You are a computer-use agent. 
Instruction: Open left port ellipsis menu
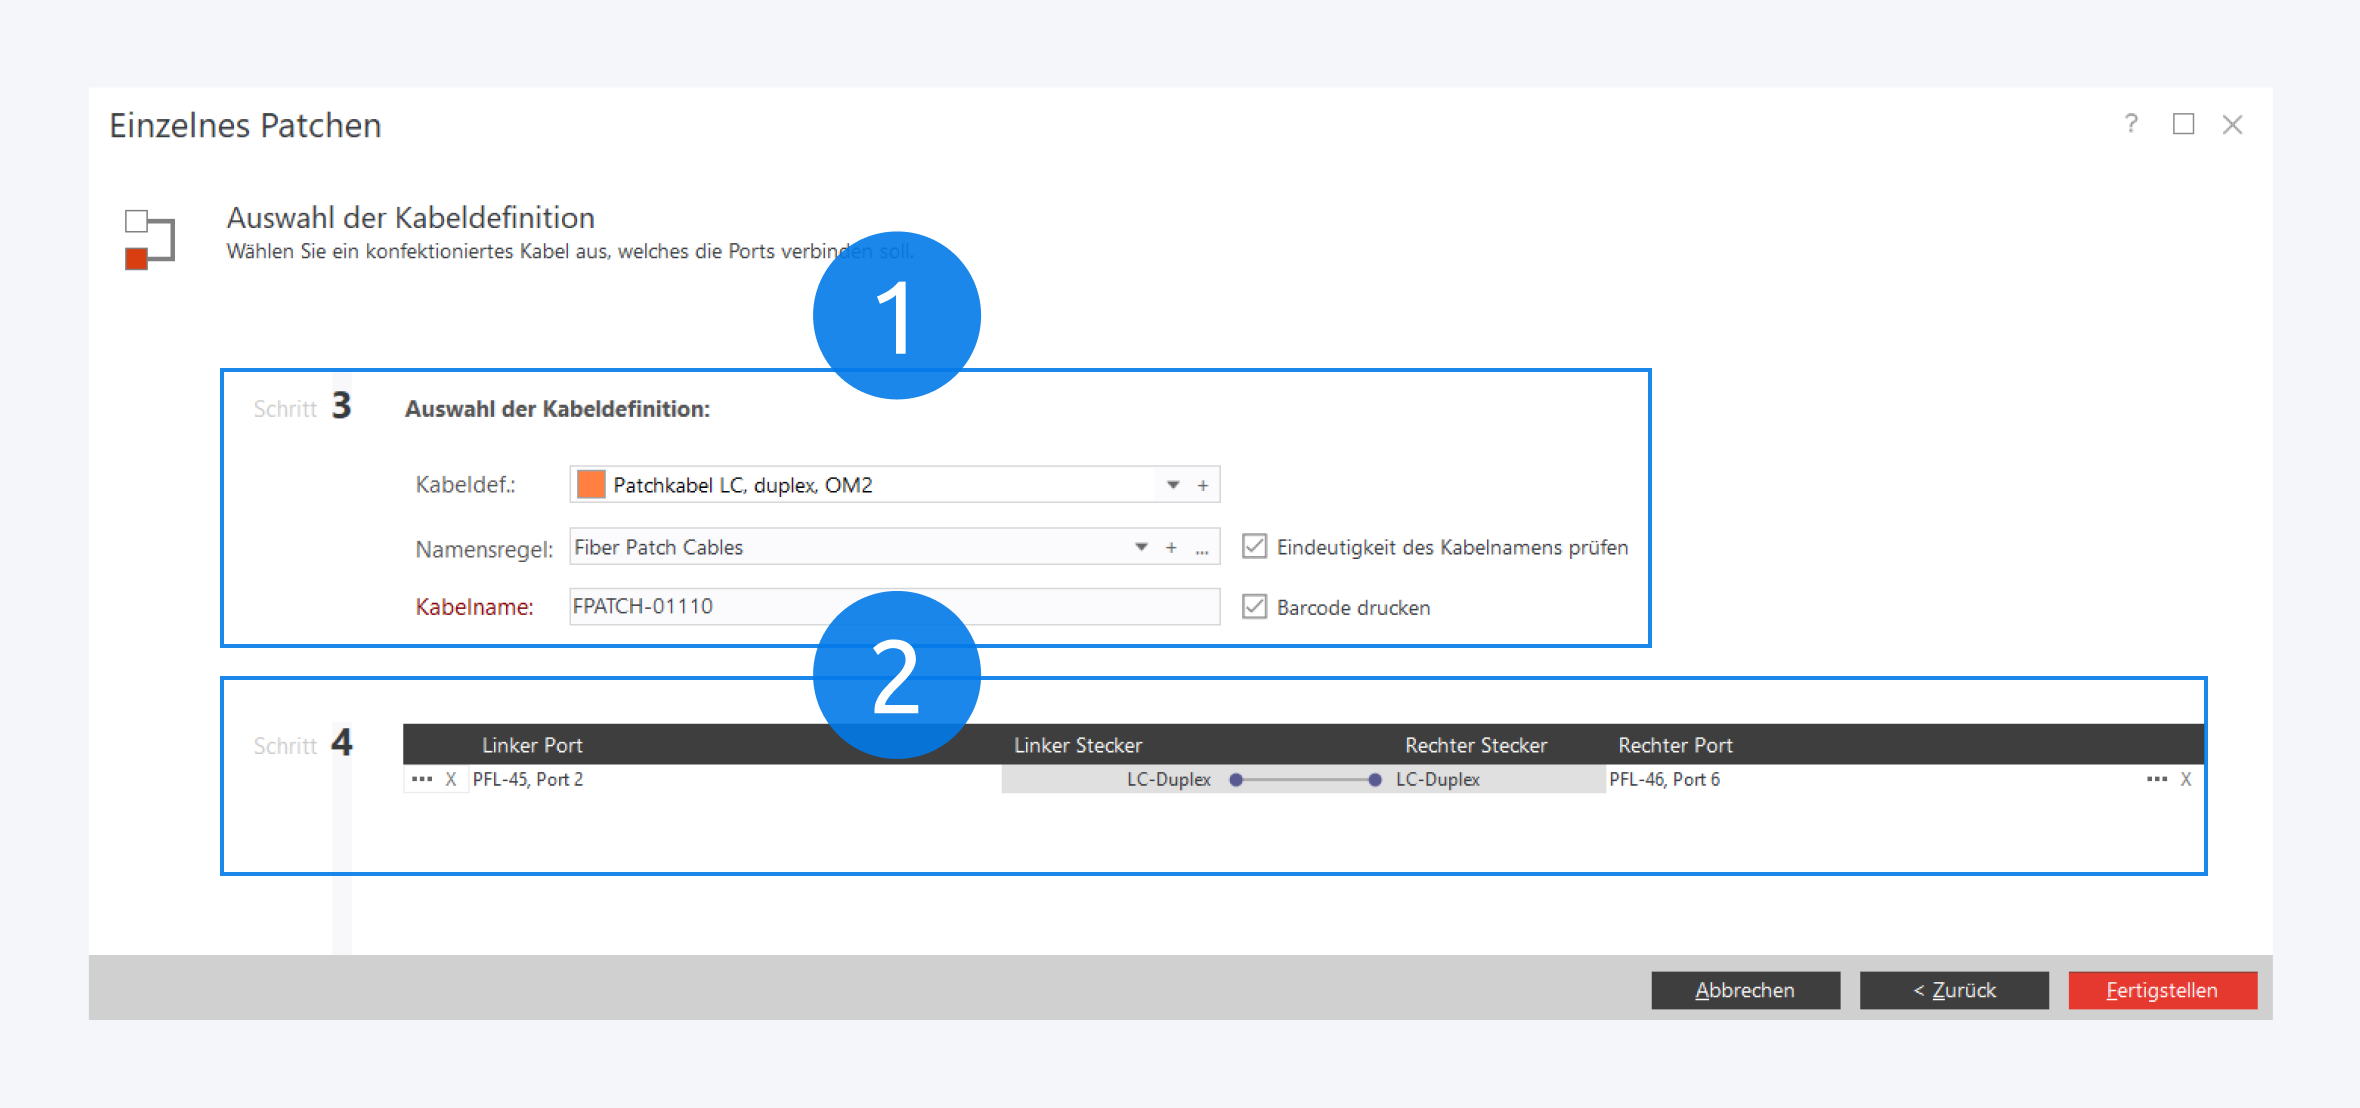coord(422,779)
